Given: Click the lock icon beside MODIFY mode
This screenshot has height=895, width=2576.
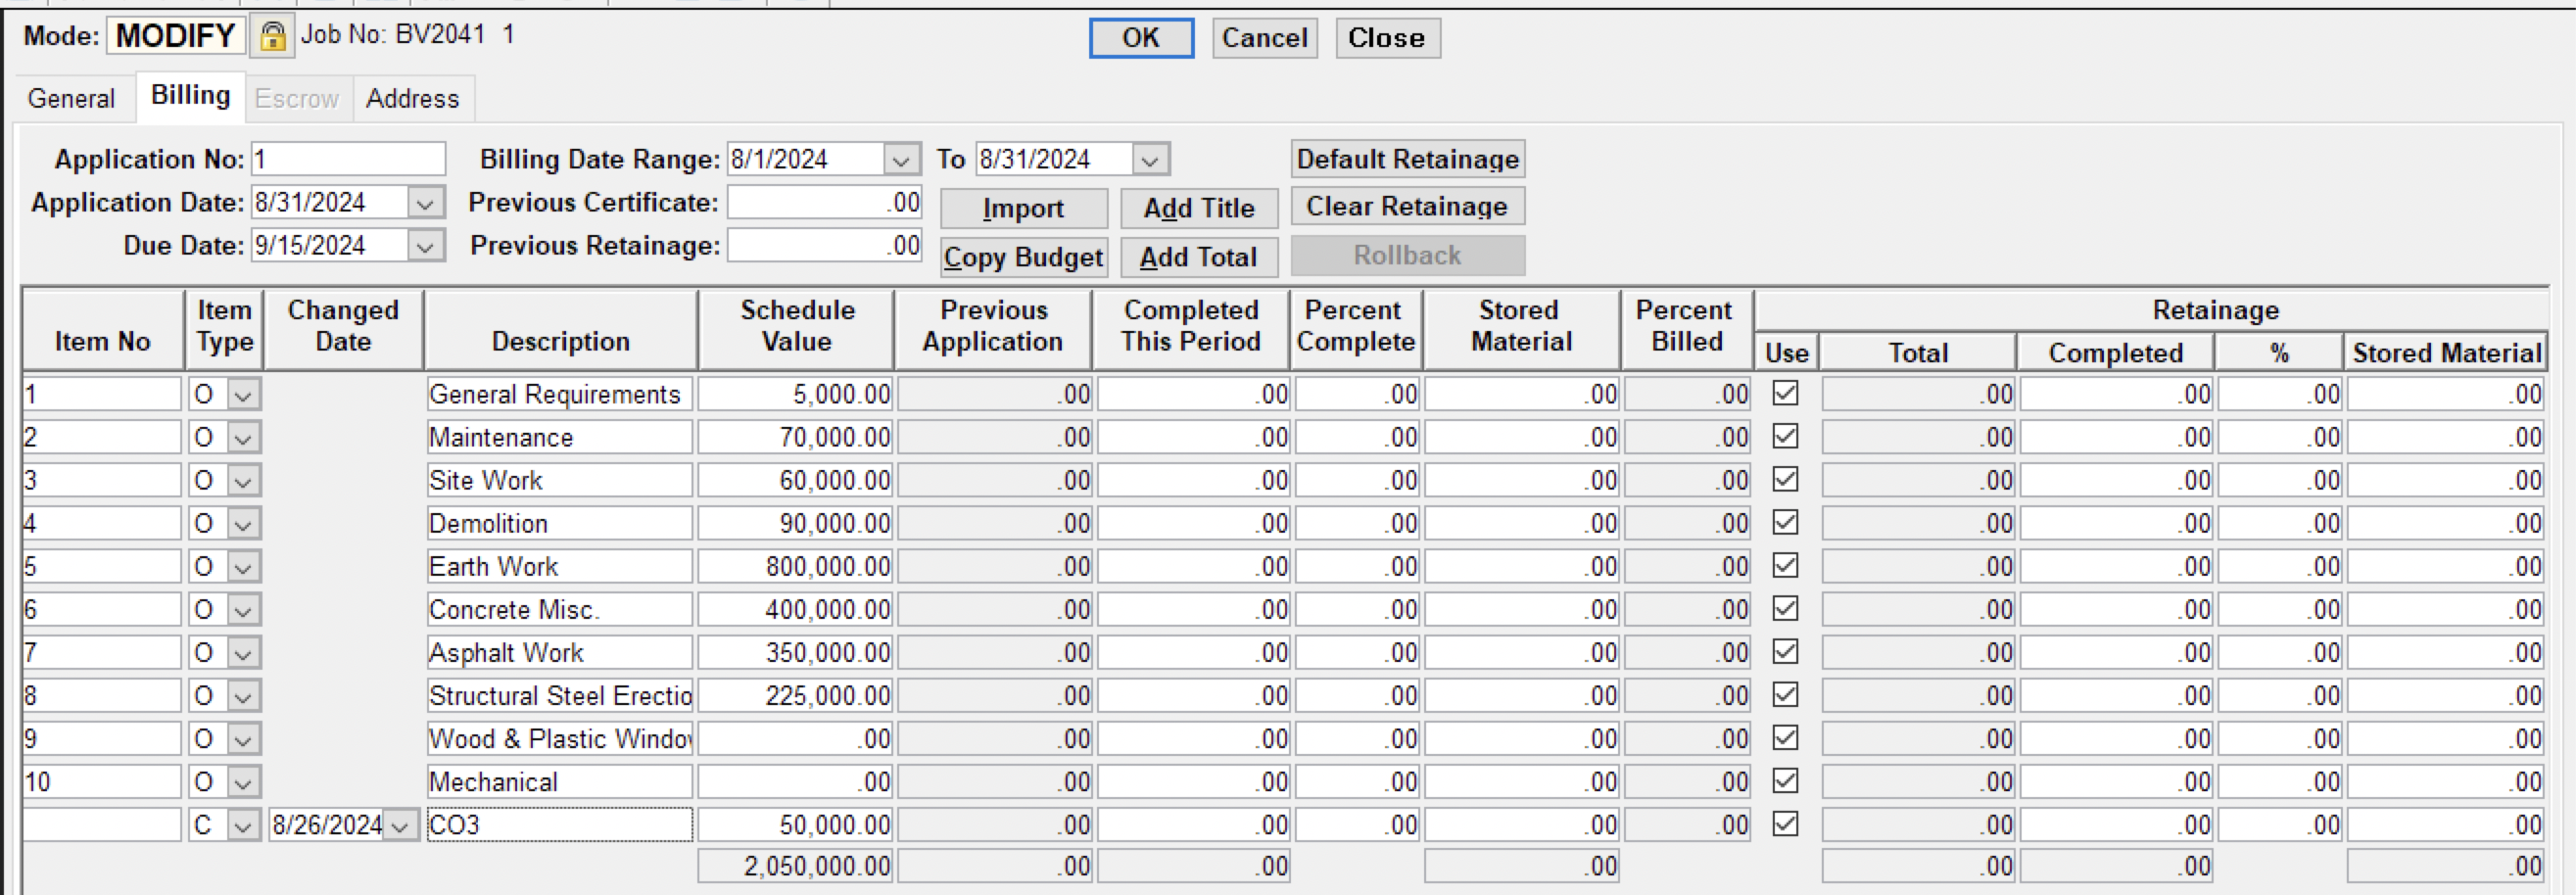Looking at the screenshot, I should coord(272,36).
